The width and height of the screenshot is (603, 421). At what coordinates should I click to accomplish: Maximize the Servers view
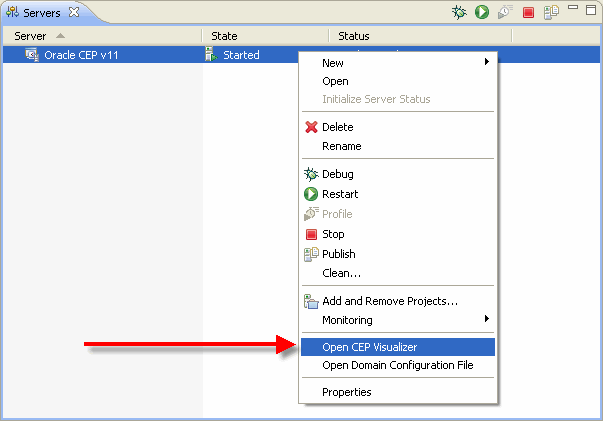(x=591, y=10)
